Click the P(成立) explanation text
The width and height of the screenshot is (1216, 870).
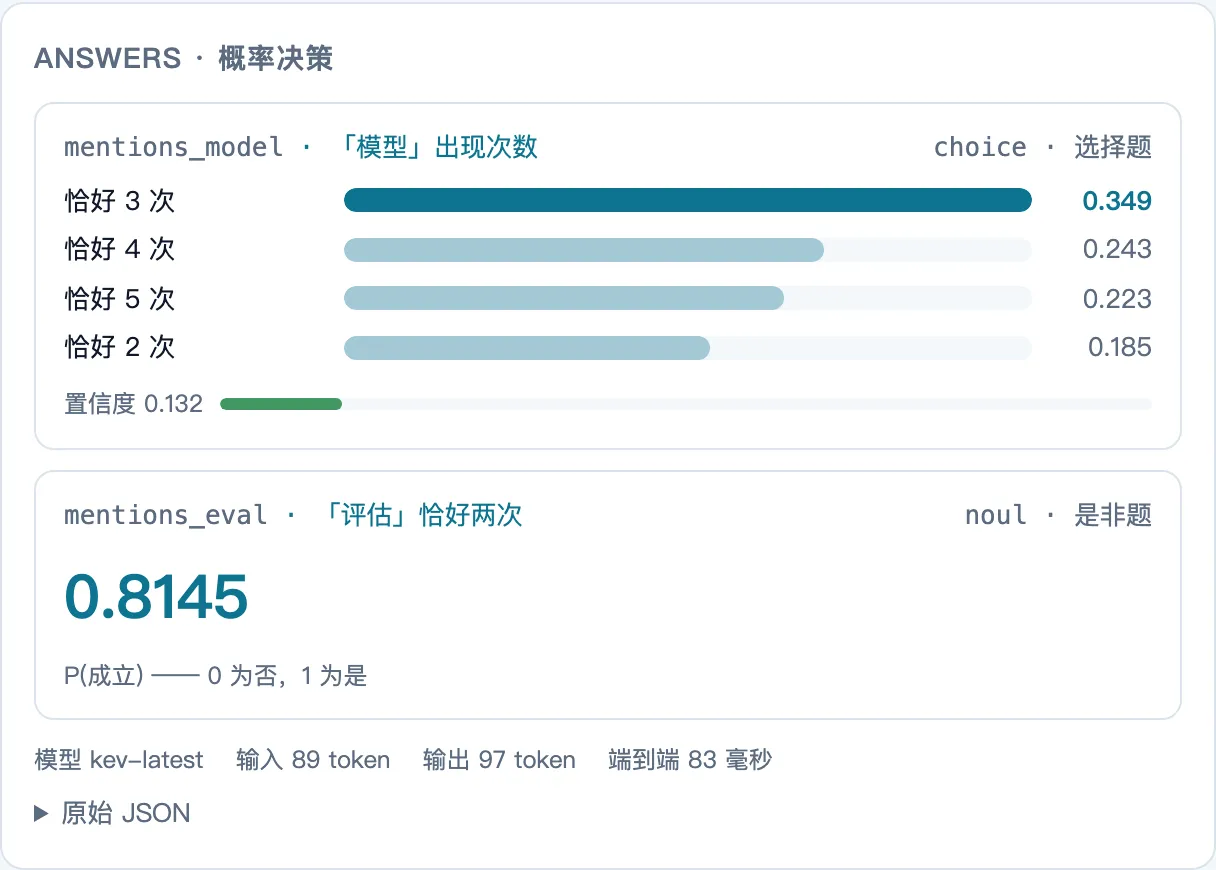point(216,676)
